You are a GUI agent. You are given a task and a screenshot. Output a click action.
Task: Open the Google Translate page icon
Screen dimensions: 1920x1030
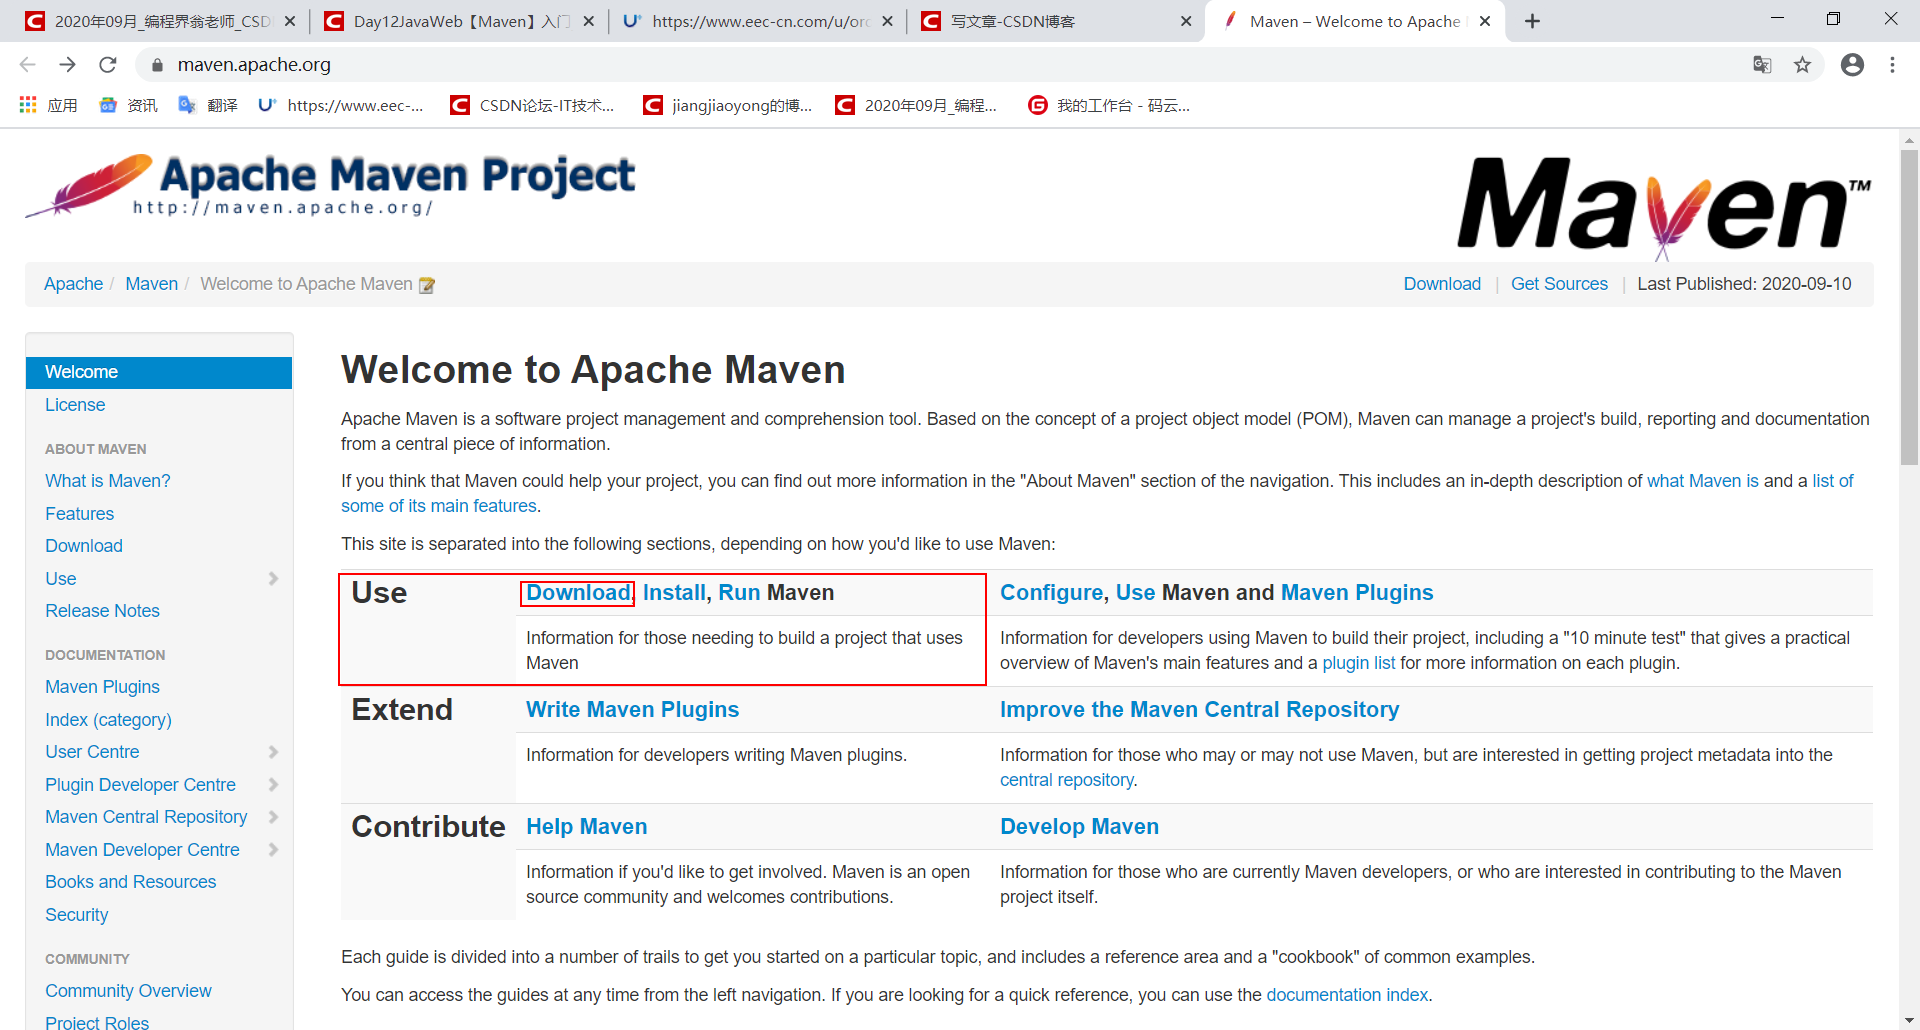(1762, 65)
